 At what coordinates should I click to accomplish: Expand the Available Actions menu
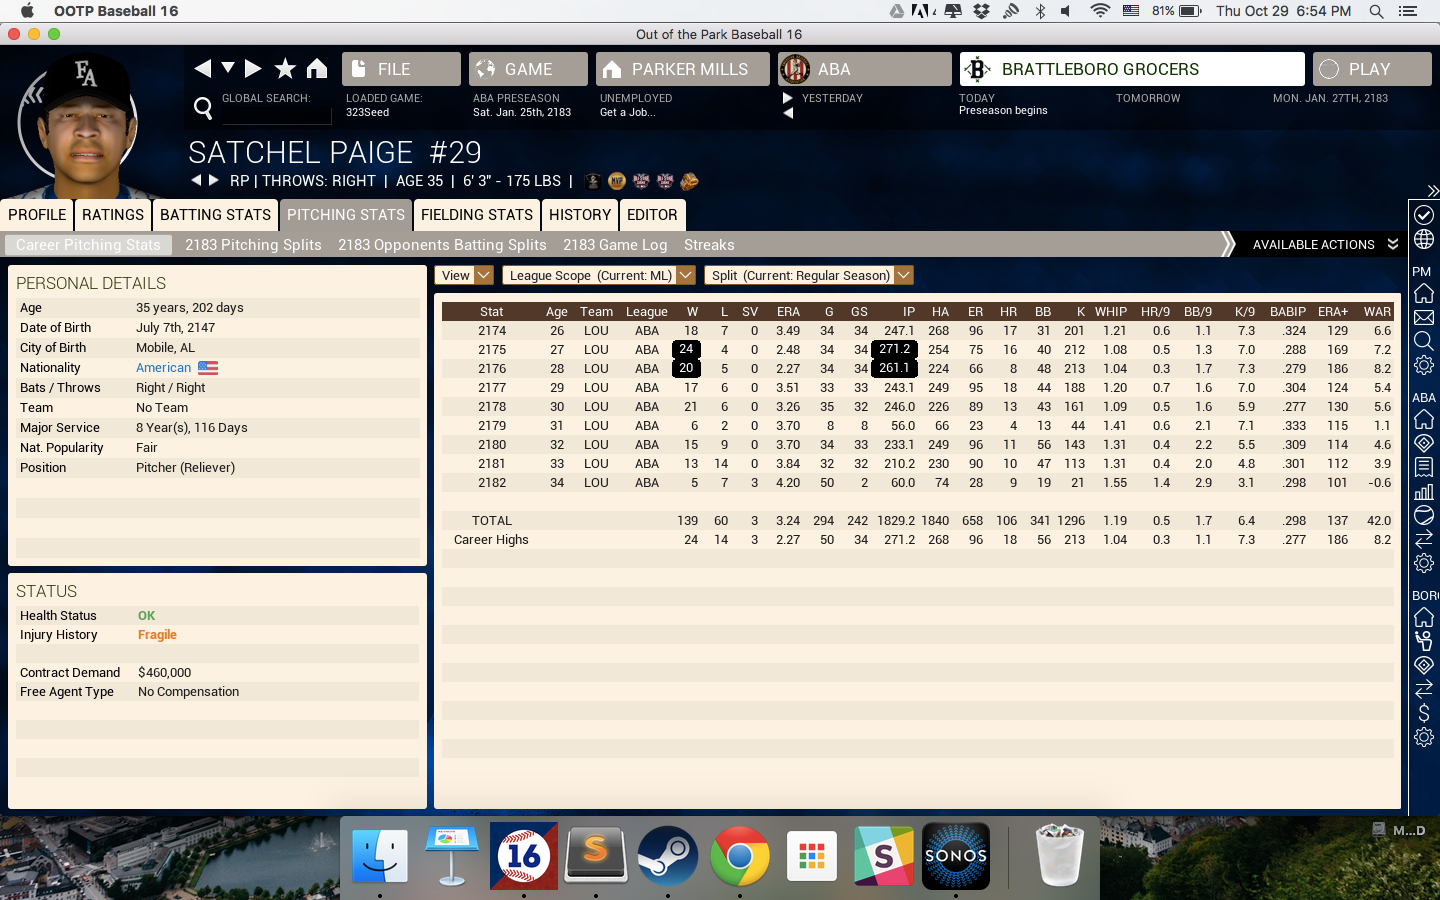(1324, 245)
